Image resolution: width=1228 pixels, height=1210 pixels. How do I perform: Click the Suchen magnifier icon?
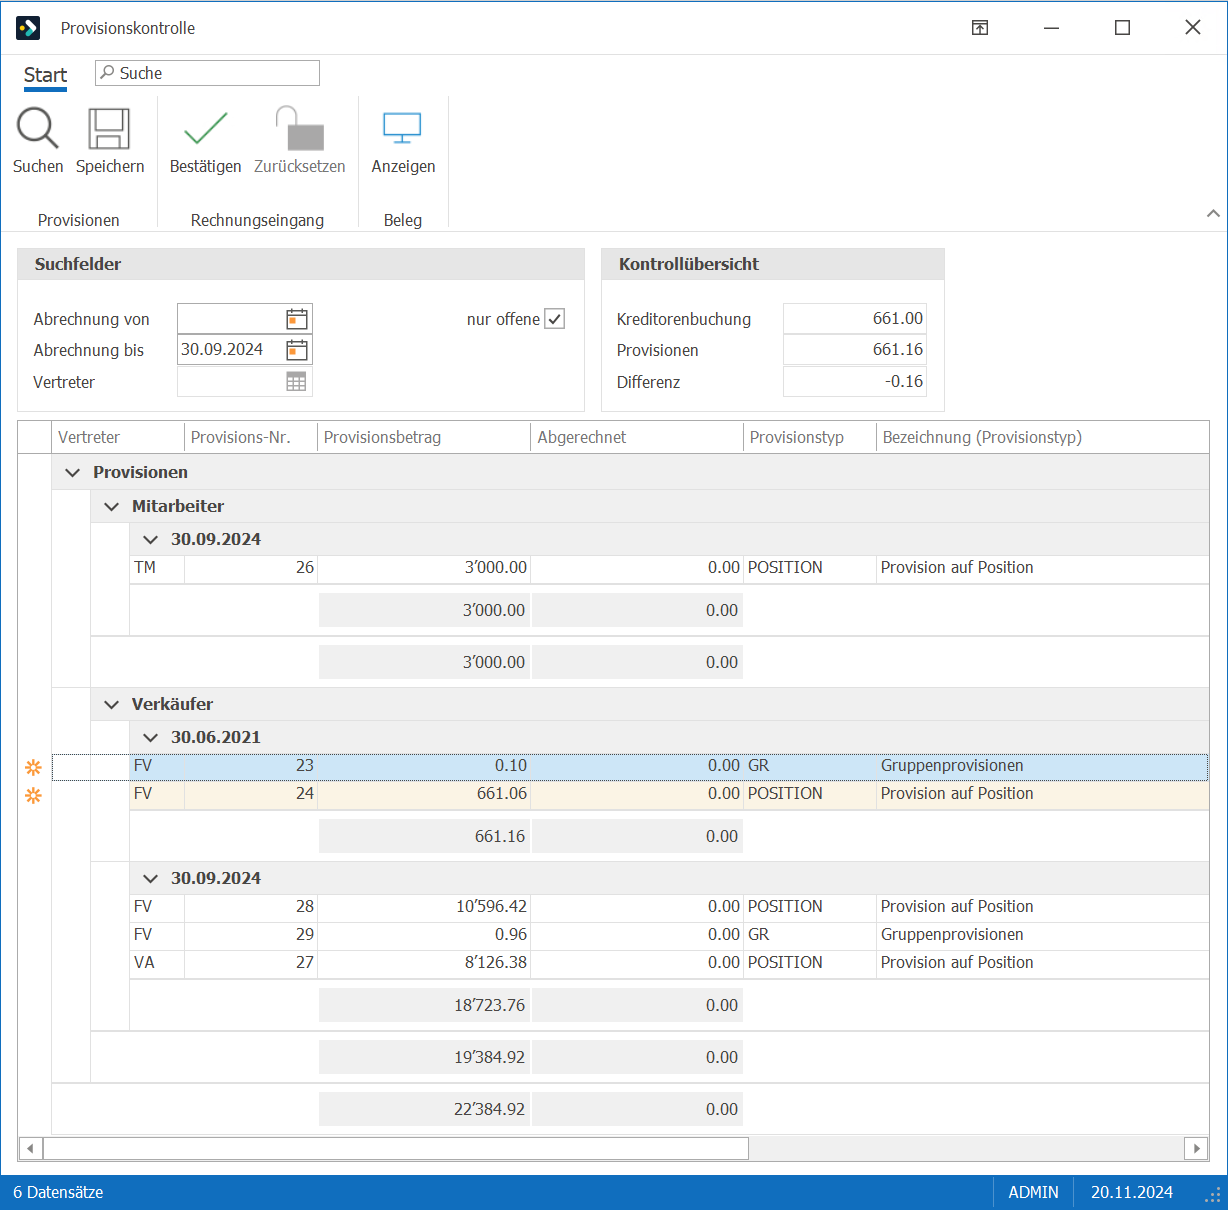(x=38, y=129)
